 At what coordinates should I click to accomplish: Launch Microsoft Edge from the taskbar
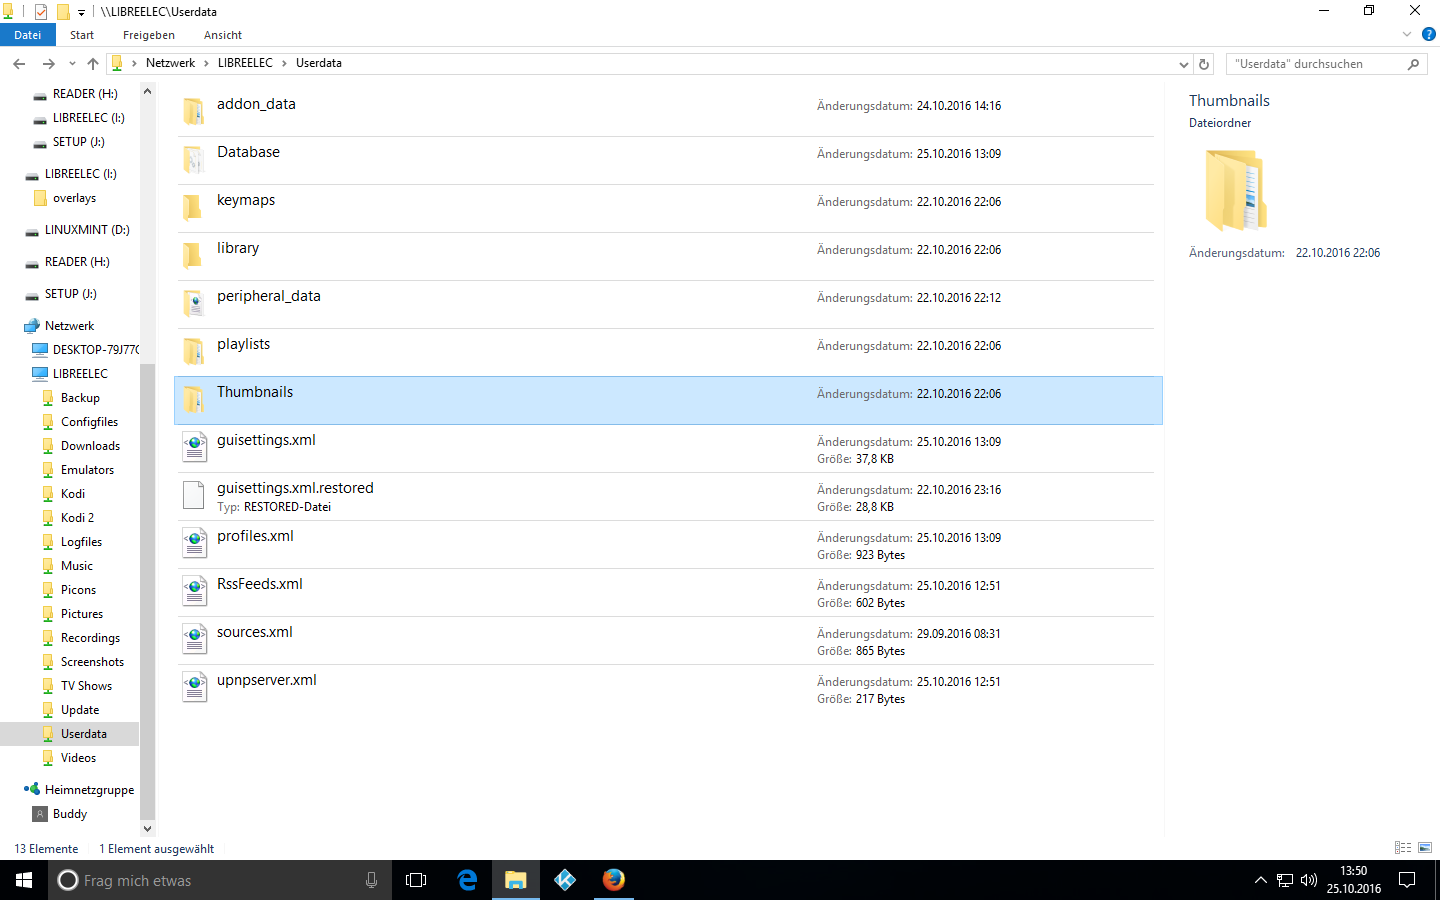click(x=467, y=880)
